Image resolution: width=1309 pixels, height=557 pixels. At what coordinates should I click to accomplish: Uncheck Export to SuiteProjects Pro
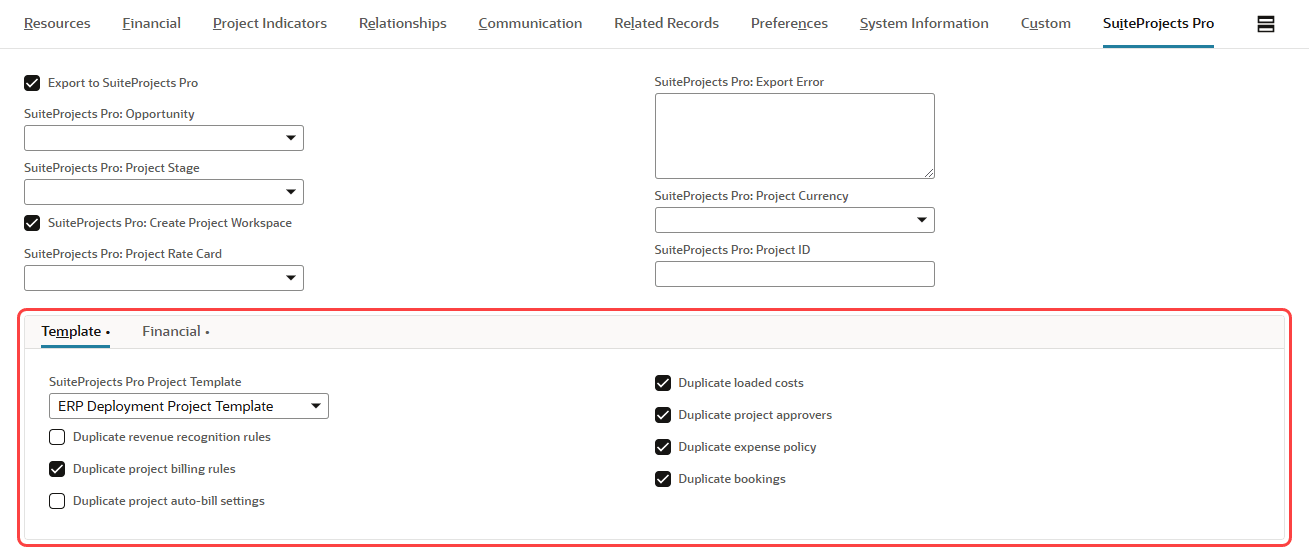(32, 83)
